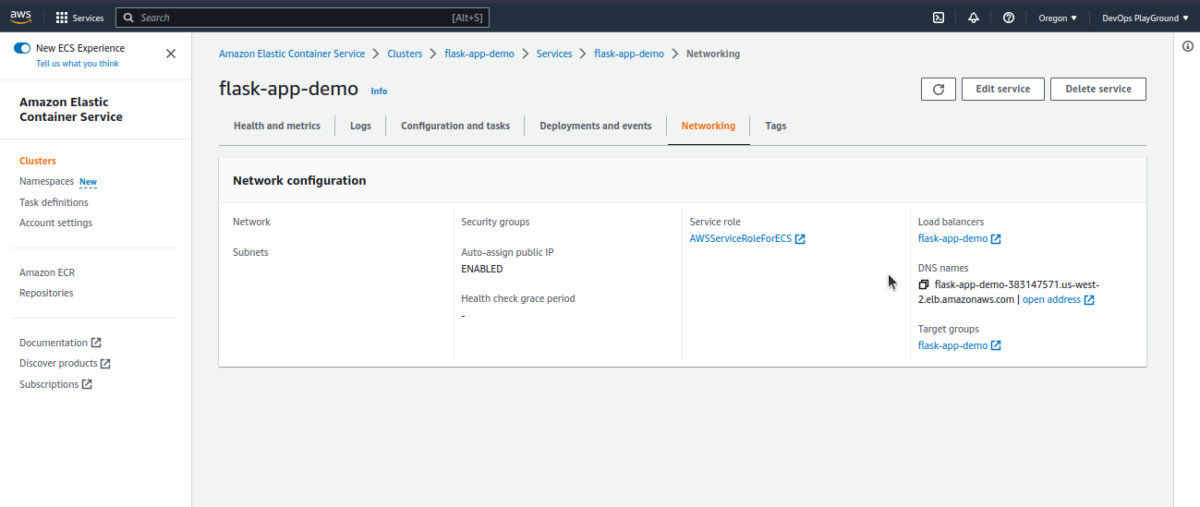Click the refresh service button
Image resolution: width=1200 pixels, height=507 pixels.
pos(938,89)
